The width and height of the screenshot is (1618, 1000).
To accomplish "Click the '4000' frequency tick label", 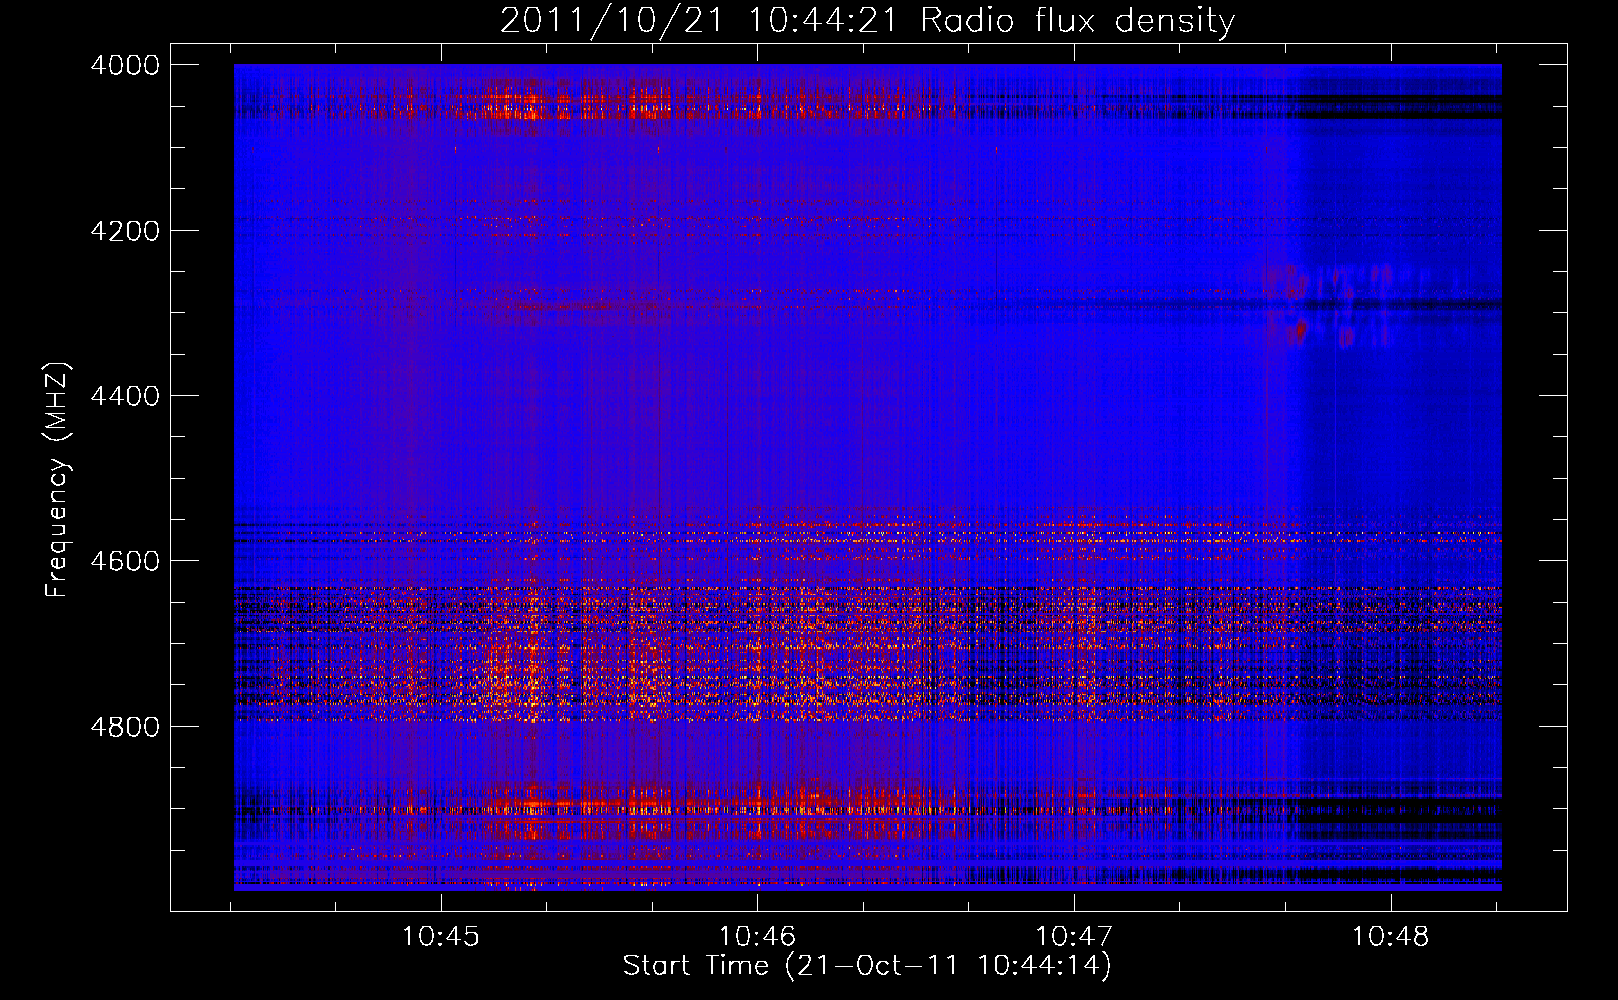I will pyautogui.click(x=125, y=66).
